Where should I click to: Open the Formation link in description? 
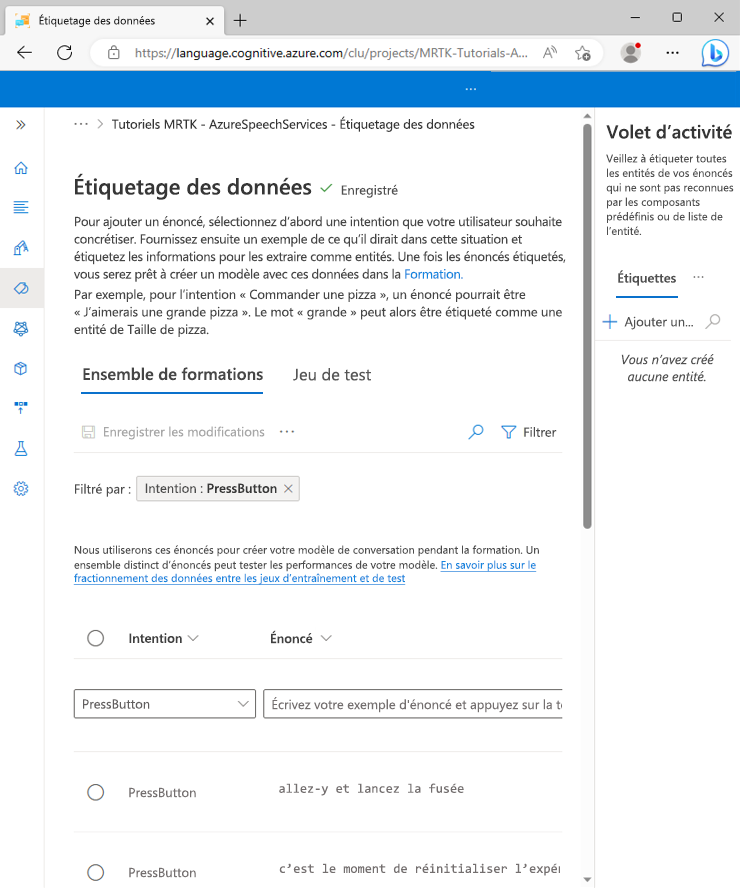click(433, 274)
